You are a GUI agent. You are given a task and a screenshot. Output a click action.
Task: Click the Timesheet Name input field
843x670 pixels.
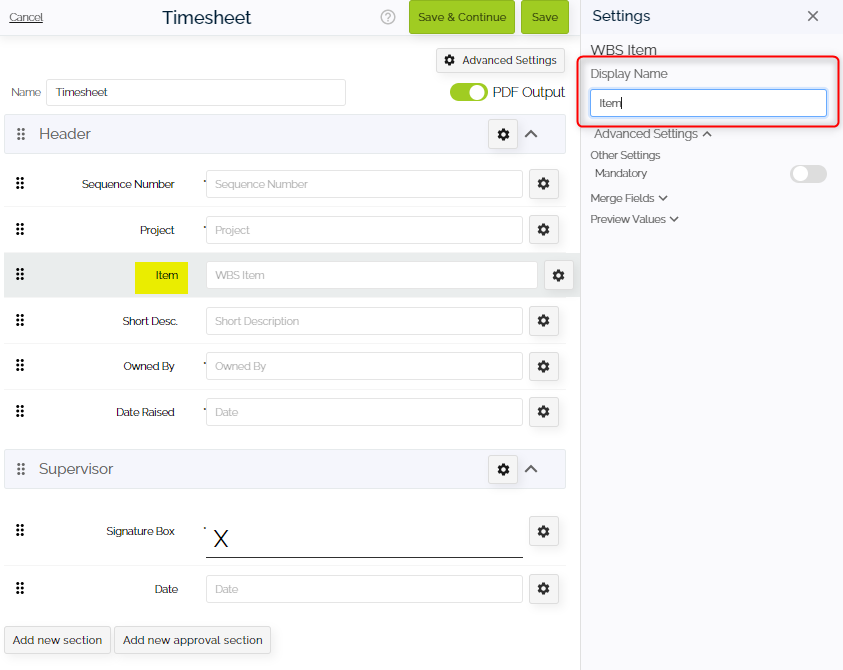(196, 92)
